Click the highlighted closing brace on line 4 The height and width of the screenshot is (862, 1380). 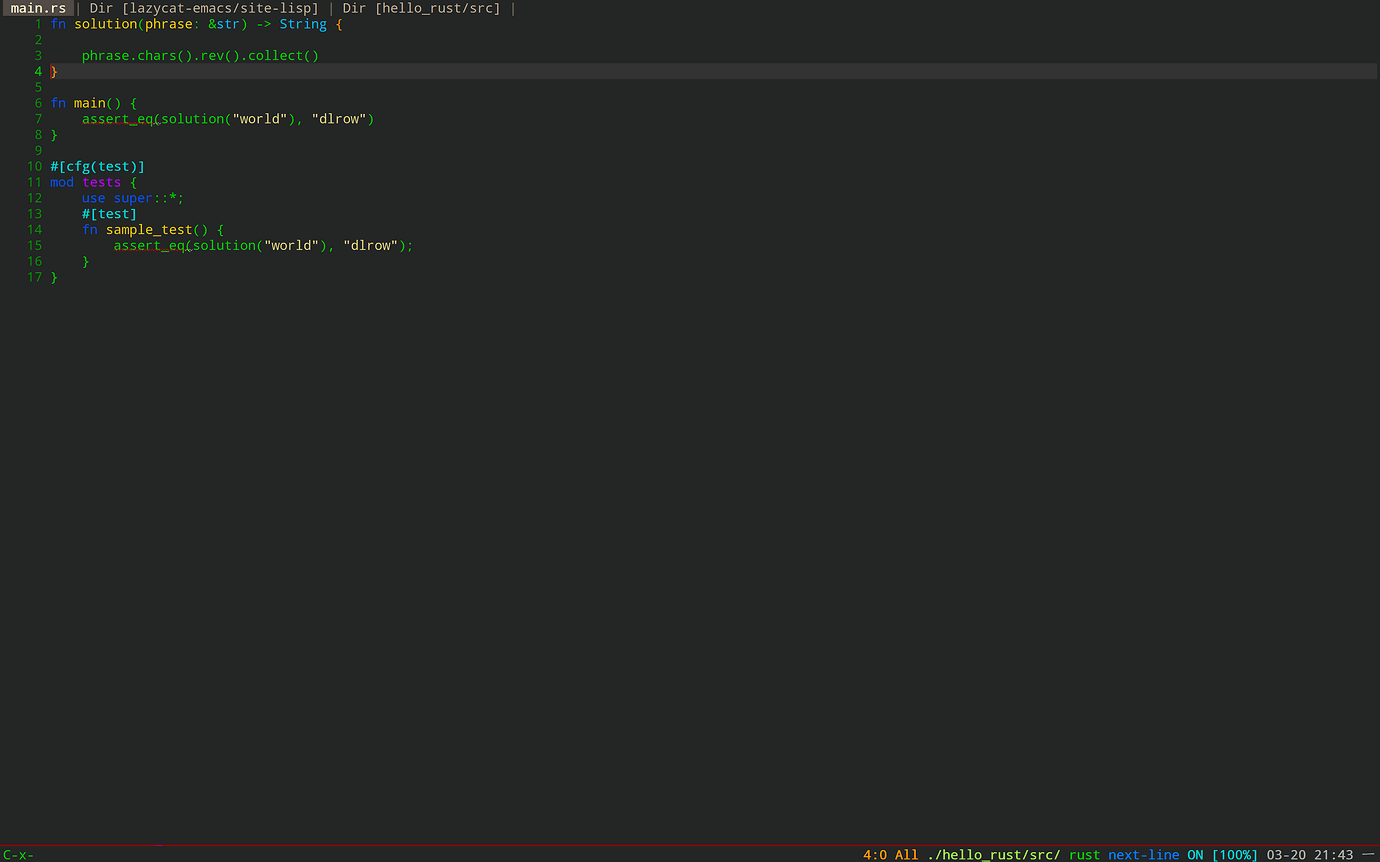(54, 72)
